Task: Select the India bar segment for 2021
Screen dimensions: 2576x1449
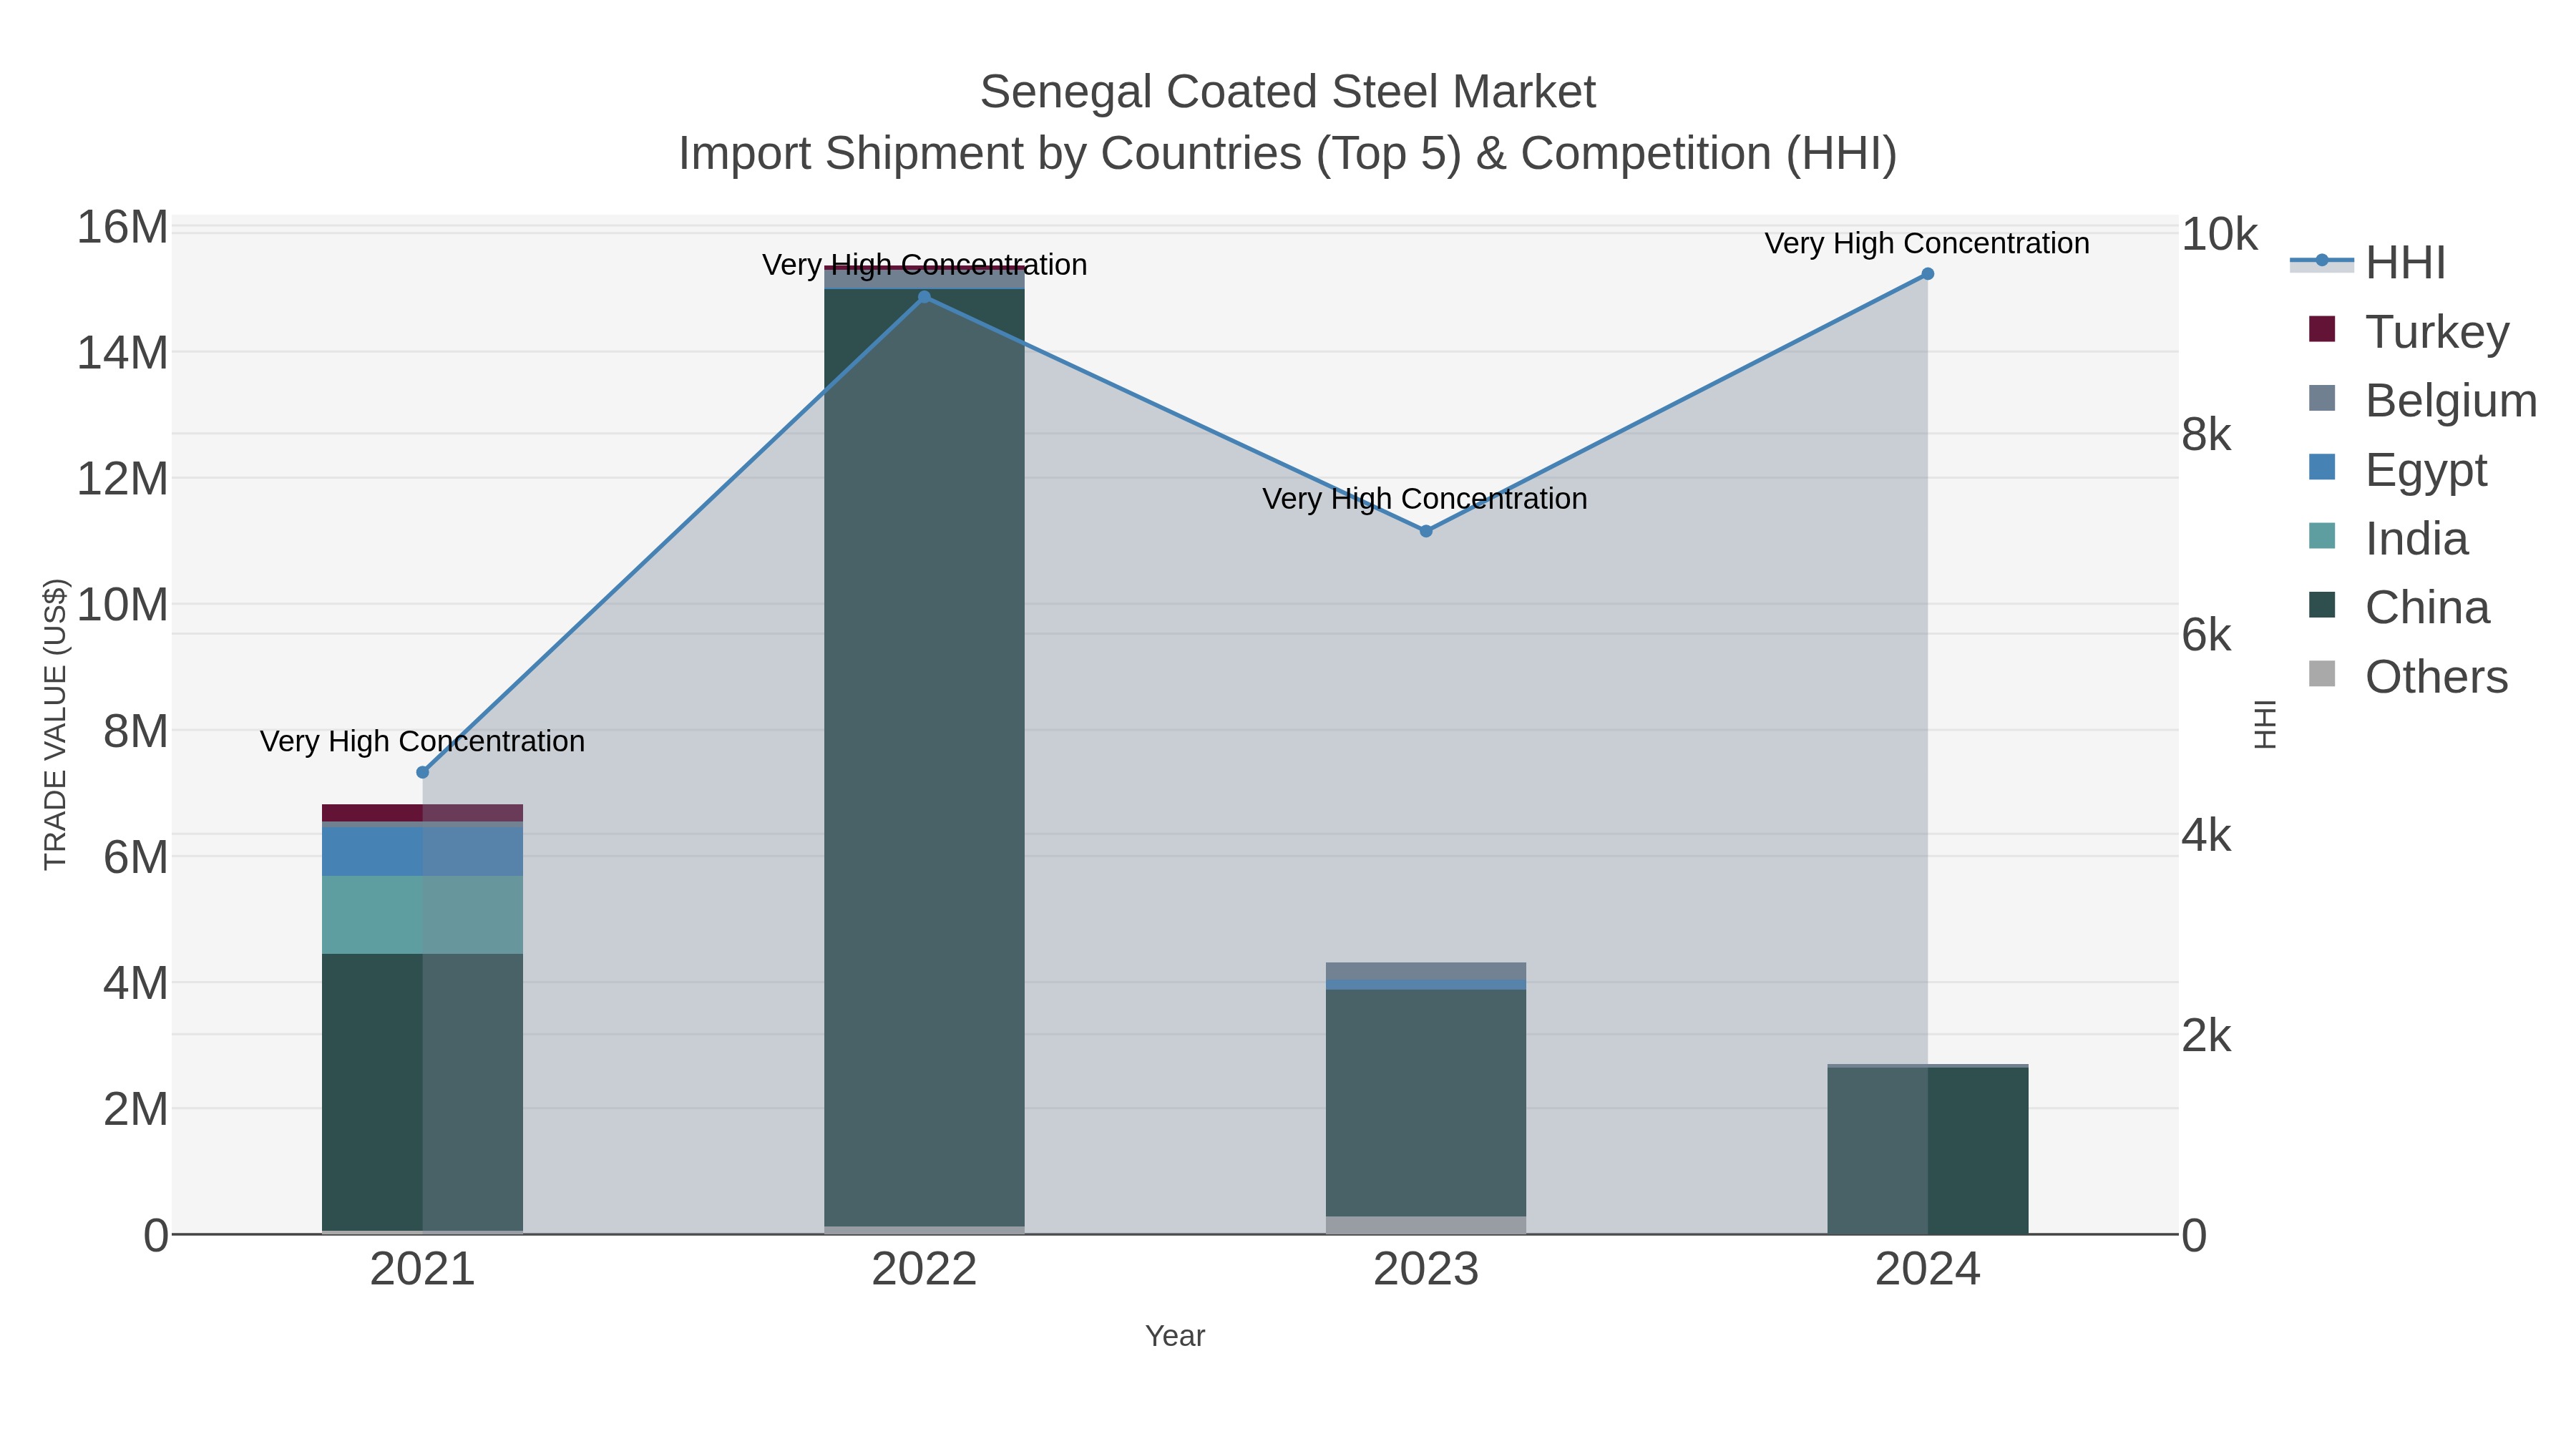Action: pyautogui.click(x=422, y=915)
